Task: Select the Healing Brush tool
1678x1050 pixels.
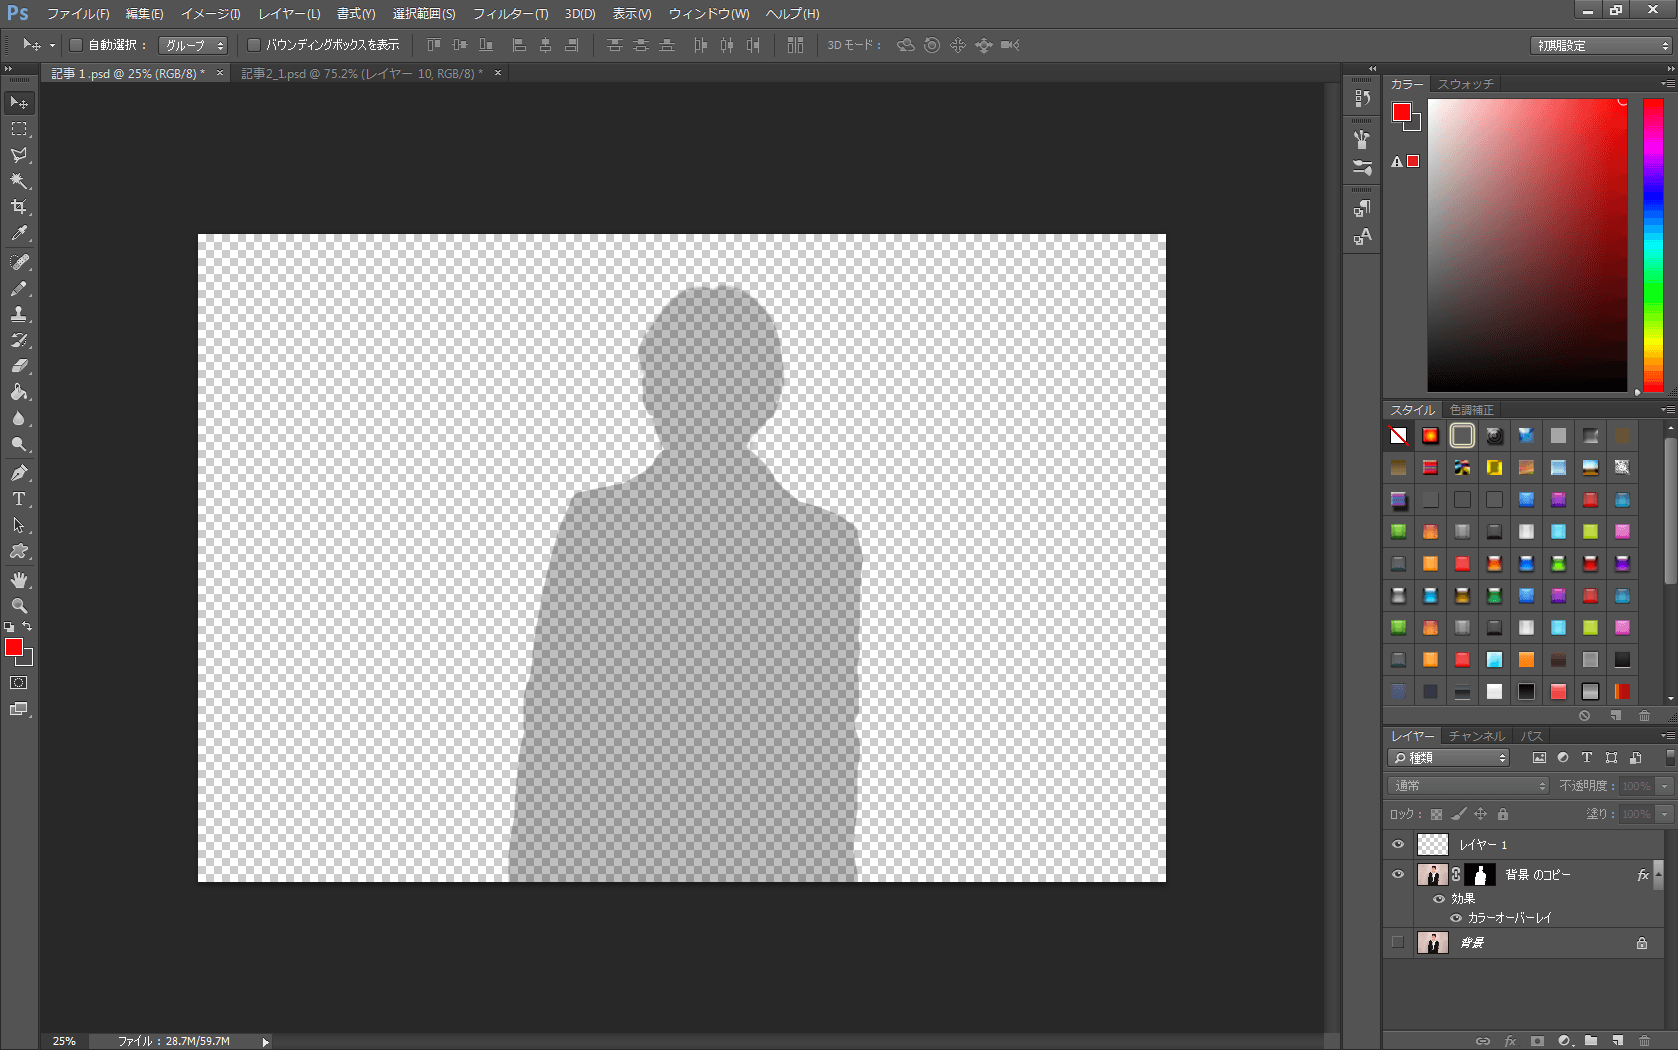Action: [x=19, y=262]
